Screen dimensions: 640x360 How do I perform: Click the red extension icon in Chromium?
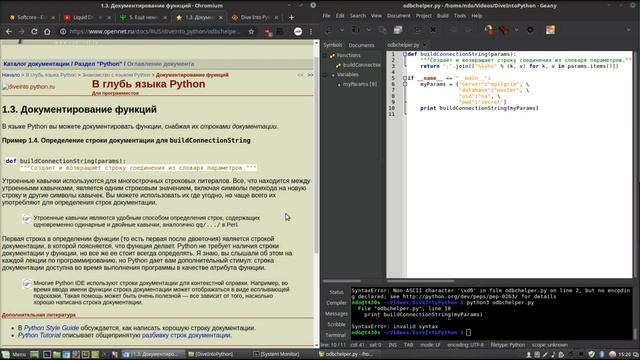(268, 31)
